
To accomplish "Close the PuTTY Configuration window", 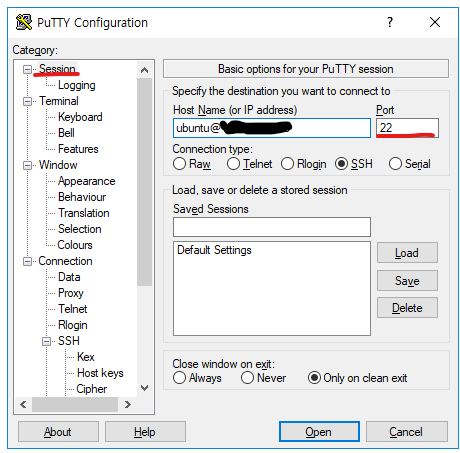I will pos(435,22).
